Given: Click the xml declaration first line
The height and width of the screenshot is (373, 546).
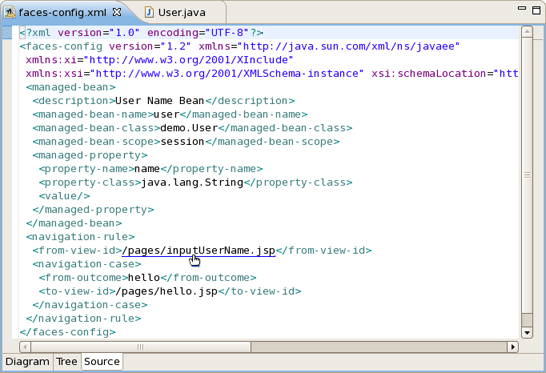Looking at the screenshot, I should pyautogui.click(x=141, y=33).
